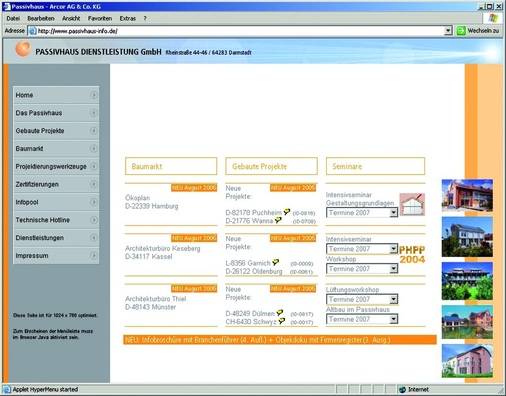506x396 pixels.
Task: Open Termine 2007 dropdown under Workshop
Action: [x=362, y=269]
